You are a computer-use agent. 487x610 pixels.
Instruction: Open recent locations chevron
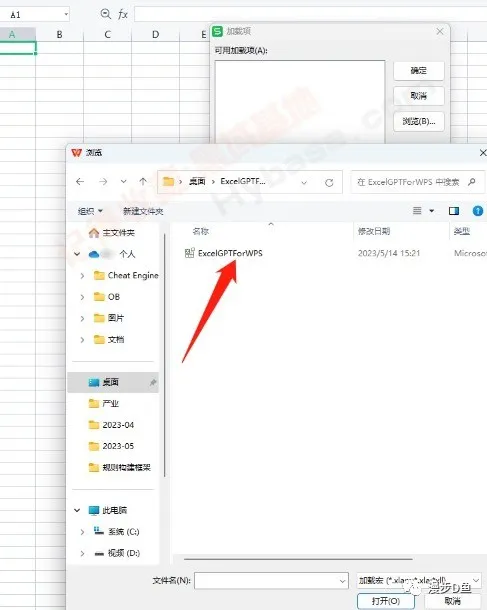click(123, 182)
